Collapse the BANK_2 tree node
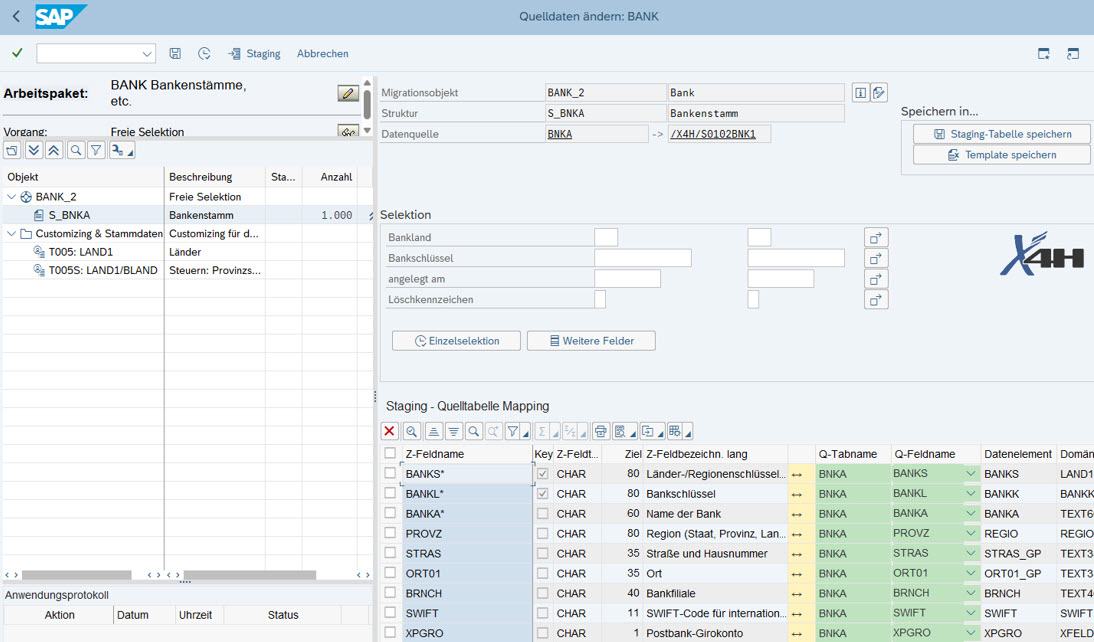 pos(12,197)
